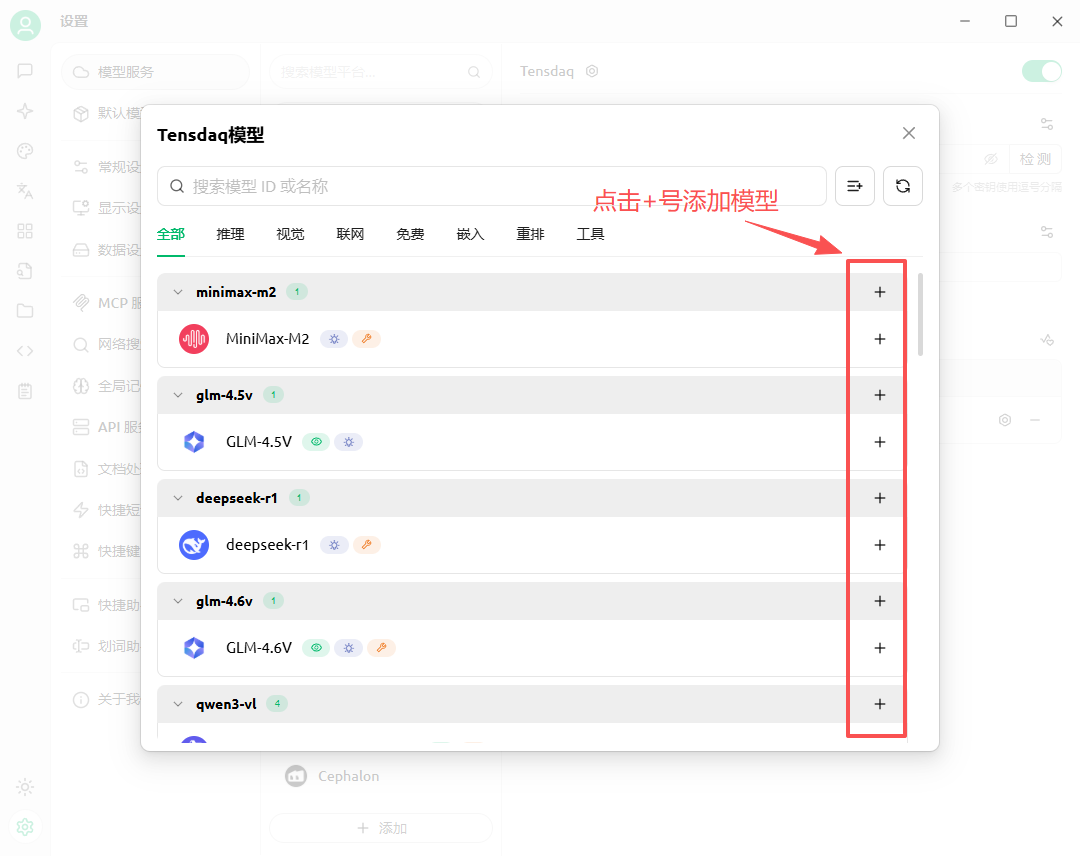
Task: Click the tool wrench tag on GLM-4.6V
Action: [x=382, y=648]
